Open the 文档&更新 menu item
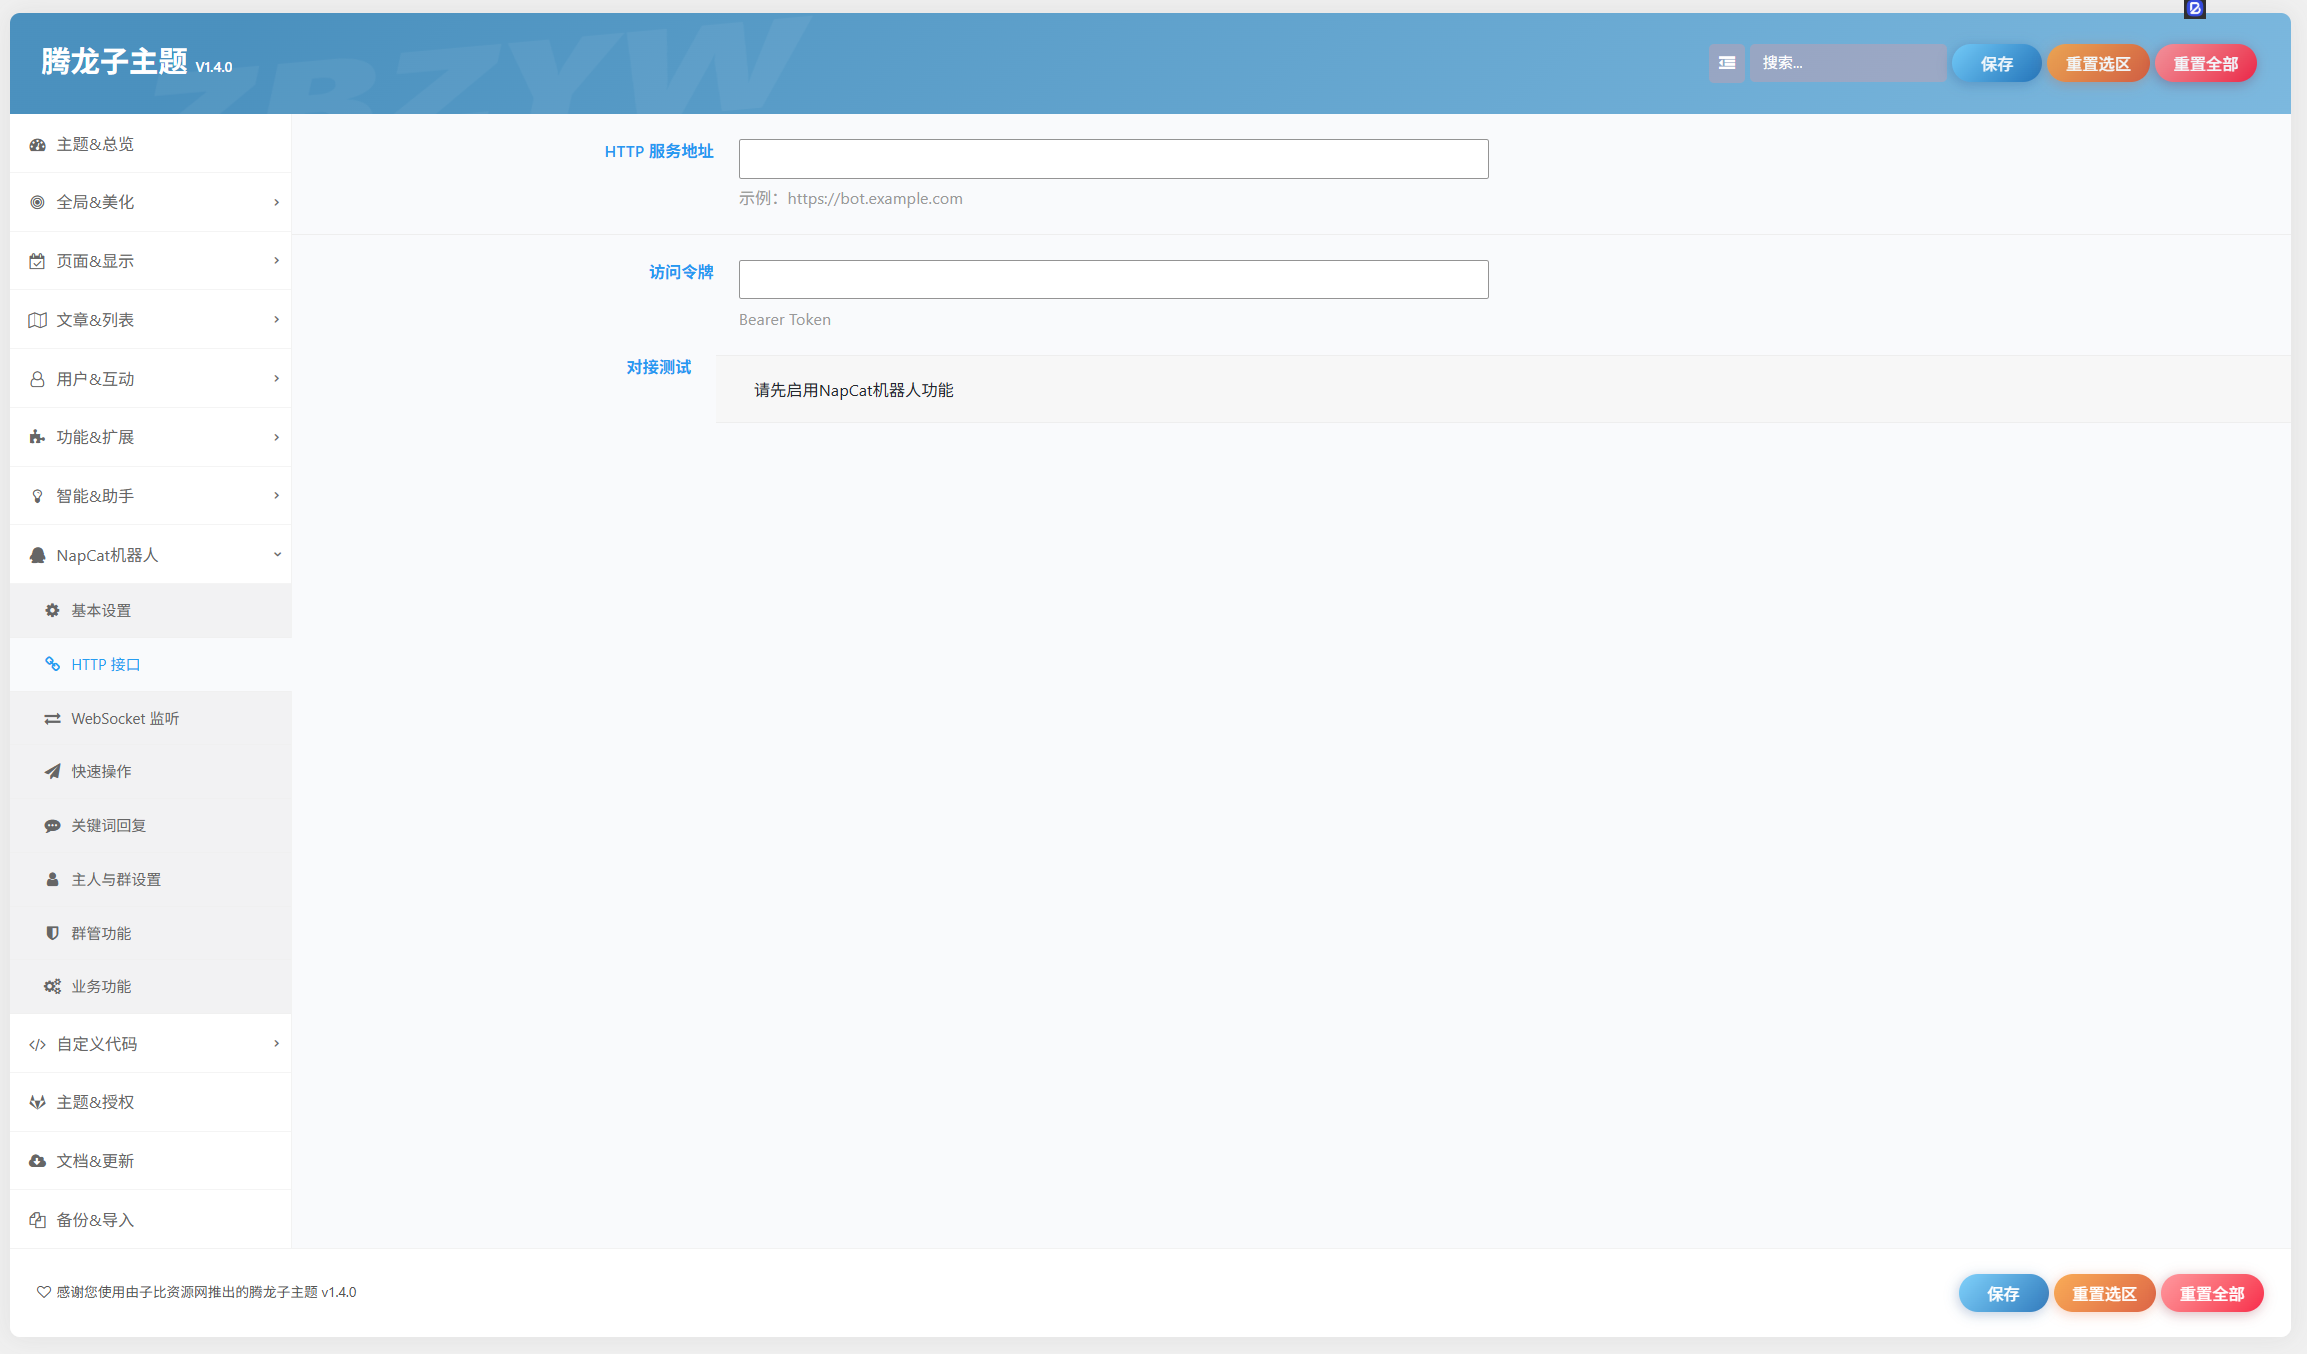 pos(150,1162)
